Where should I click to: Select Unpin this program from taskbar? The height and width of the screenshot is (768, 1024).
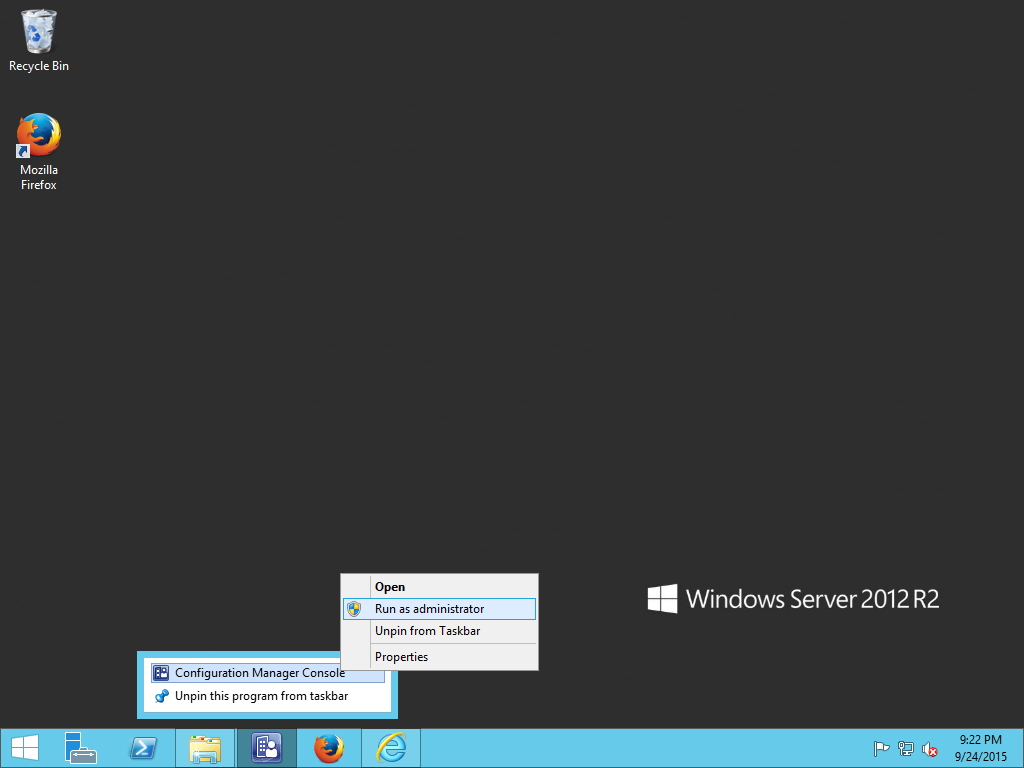(x=268, y=696)
